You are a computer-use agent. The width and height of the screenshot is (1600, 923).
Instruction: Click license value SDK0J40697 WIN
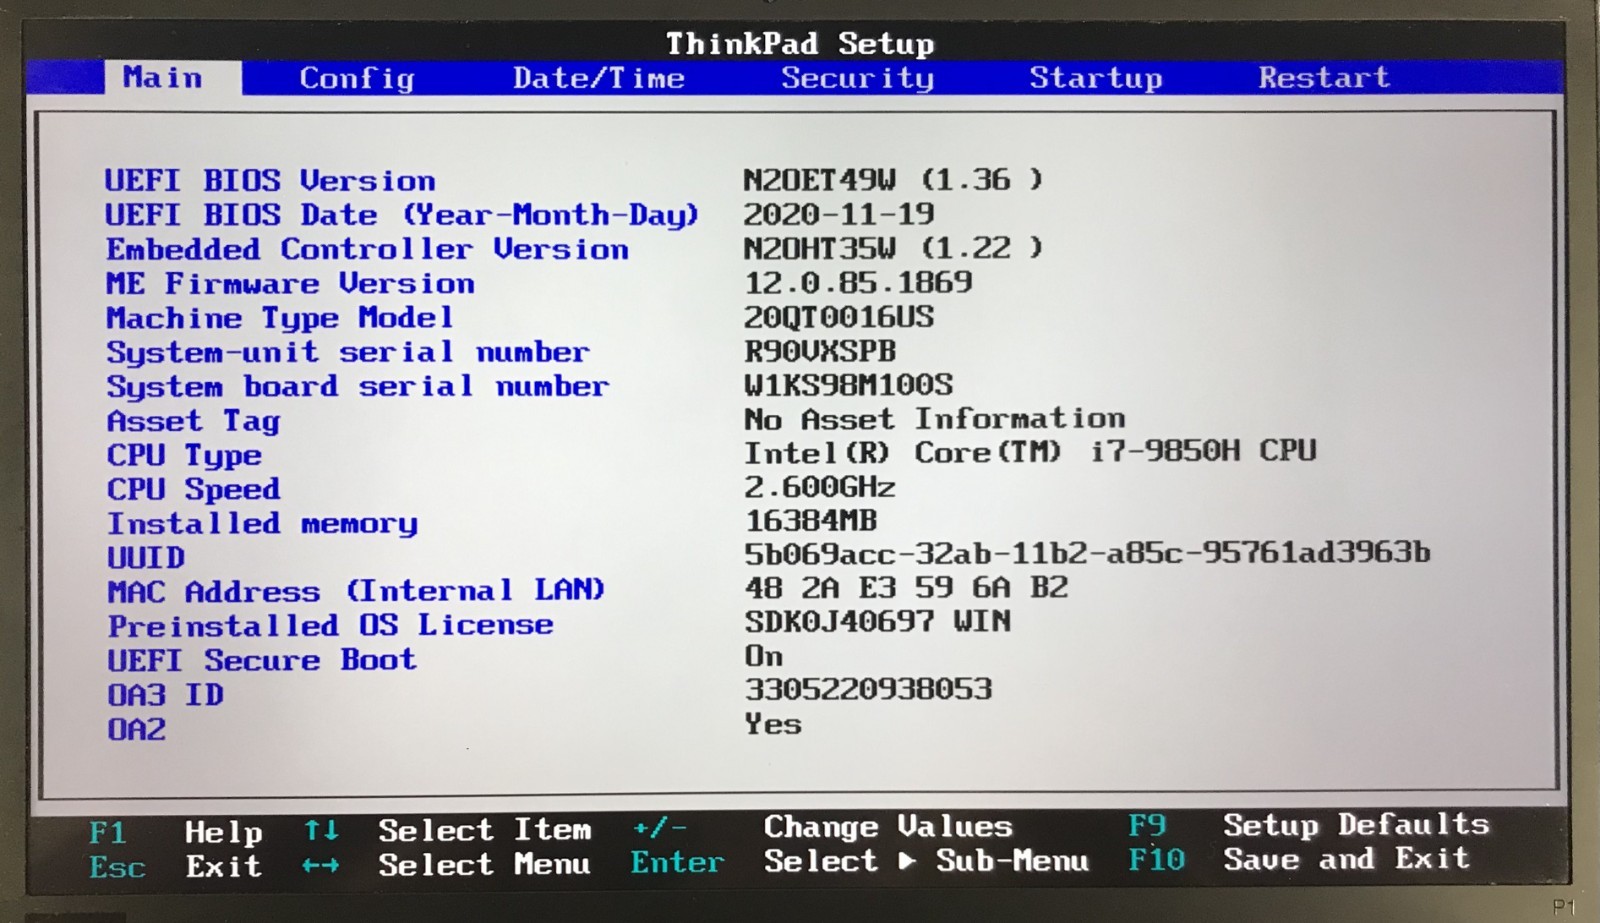878,622
